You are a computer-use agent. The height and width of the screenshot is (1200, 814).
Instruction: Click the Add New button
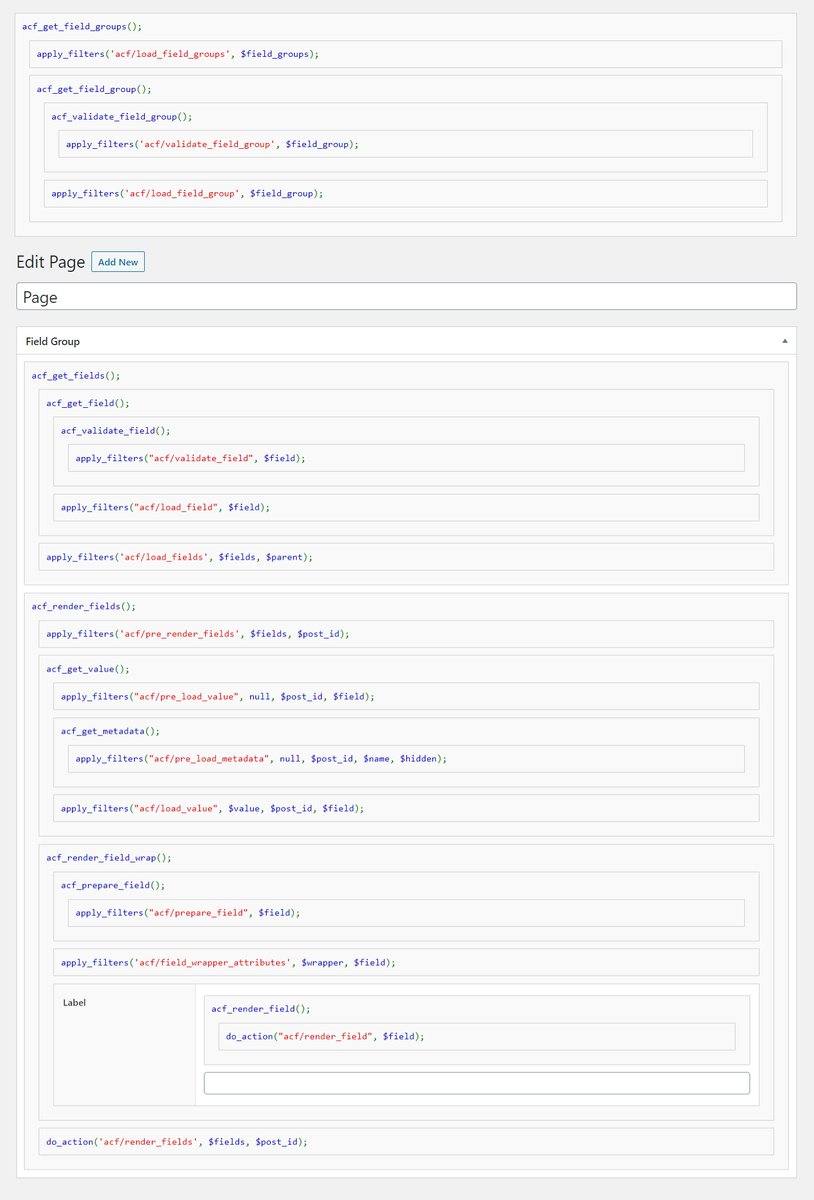point(118,262)
